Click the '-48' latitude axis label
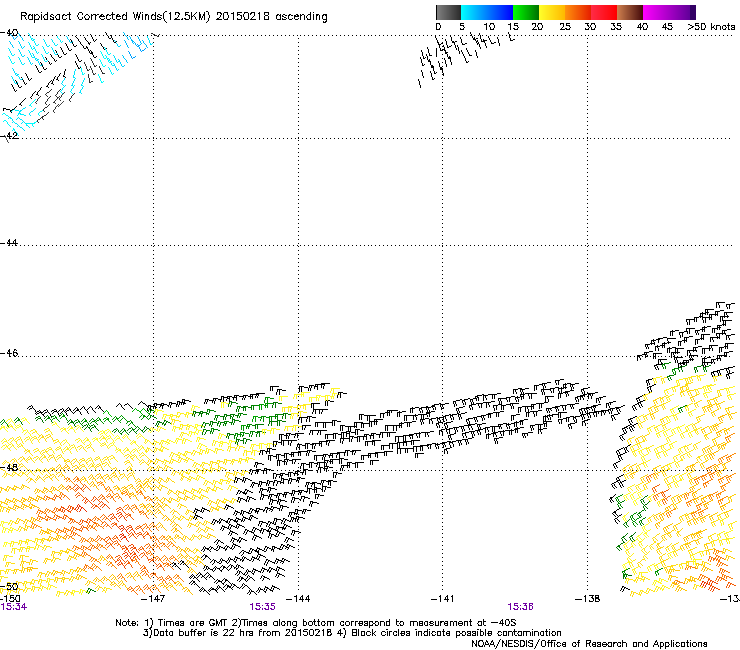The image size is (740, 650). (9, 467)
